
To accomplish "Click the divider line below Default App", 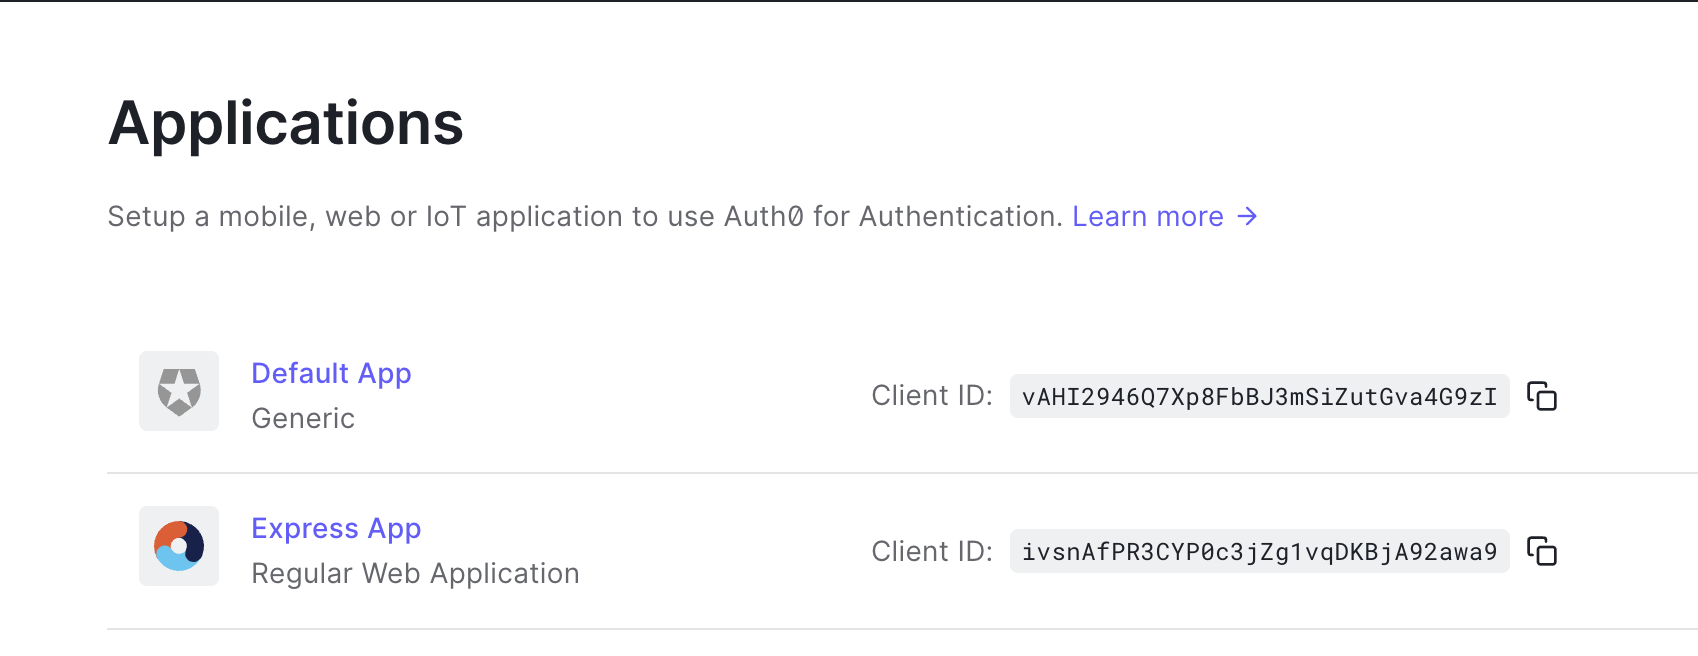I will pos(902,473).
